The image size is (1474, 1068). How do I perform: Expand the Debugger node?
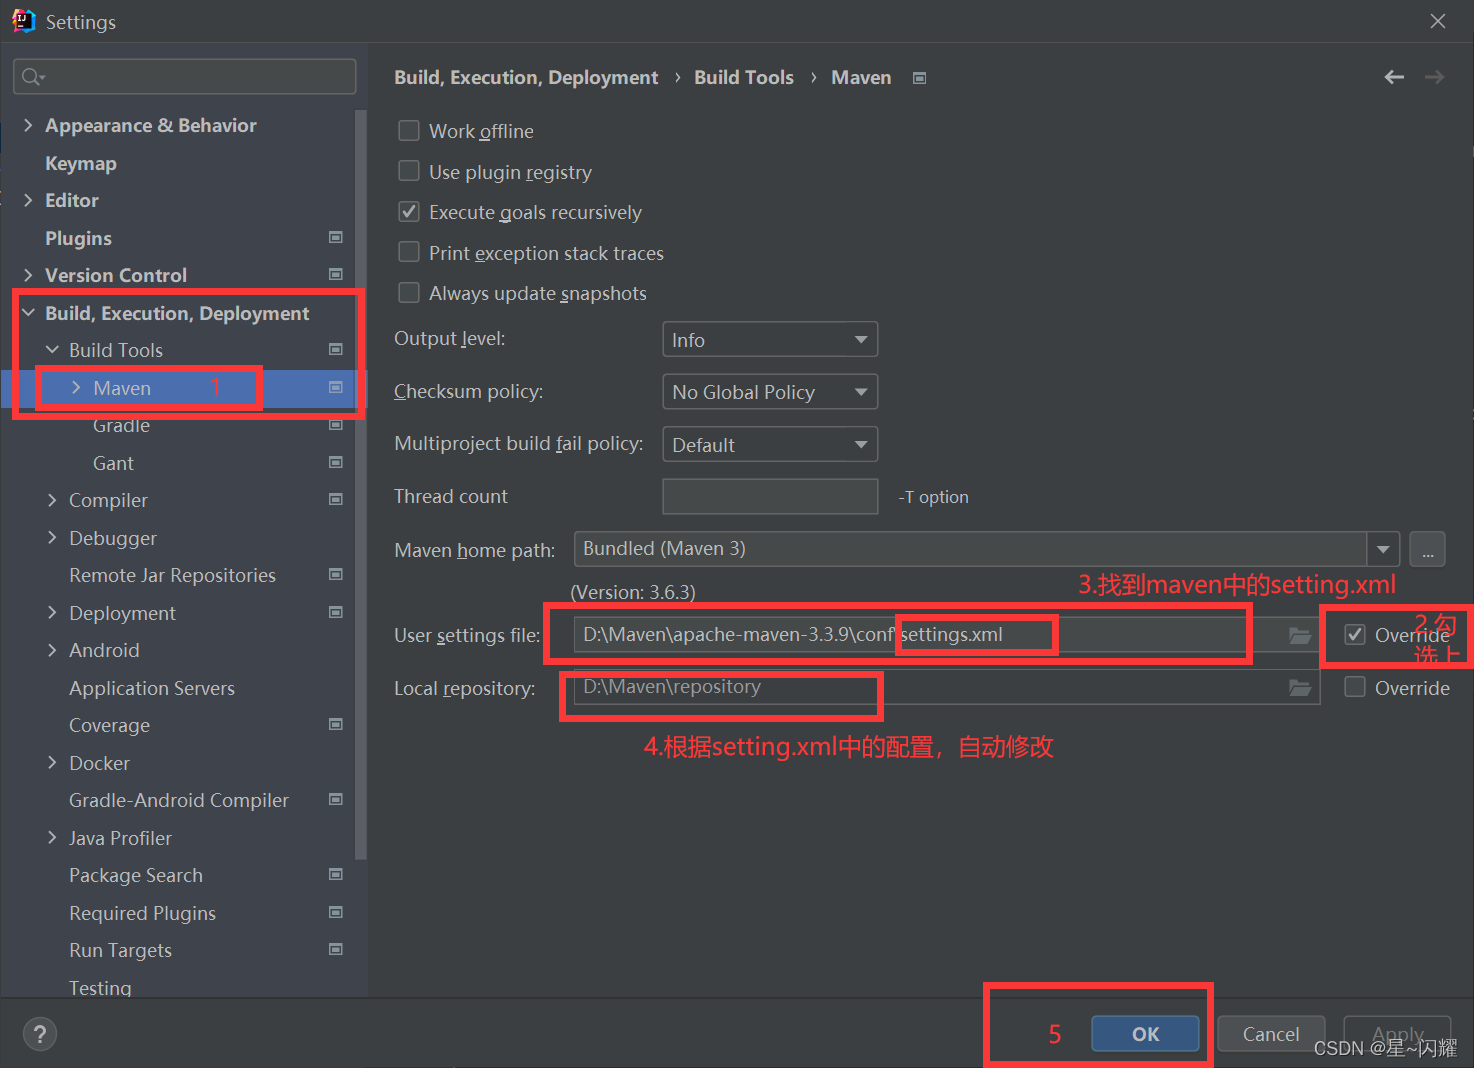[52, 537]
